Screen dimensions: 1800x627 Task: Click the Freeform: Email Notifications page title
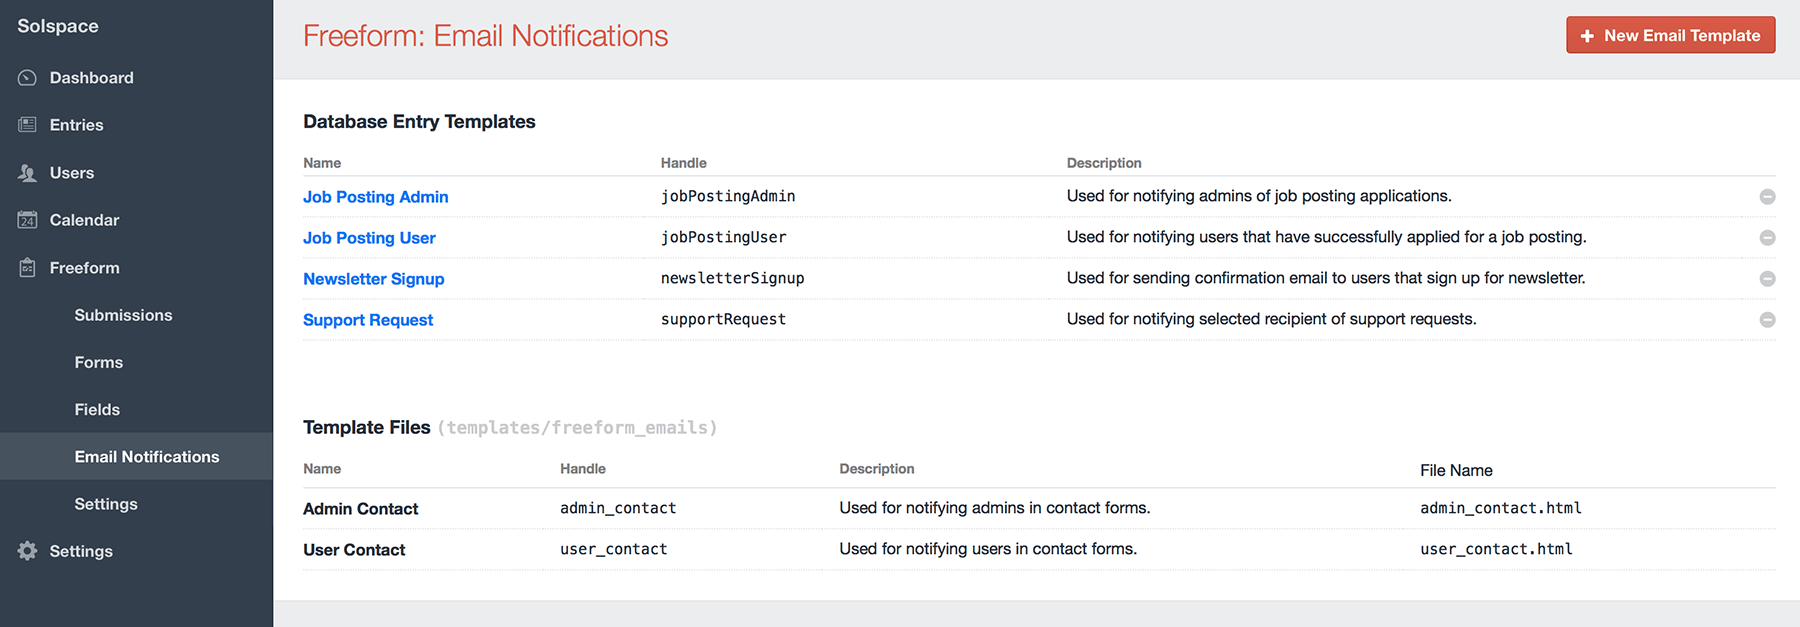point(485,36)
